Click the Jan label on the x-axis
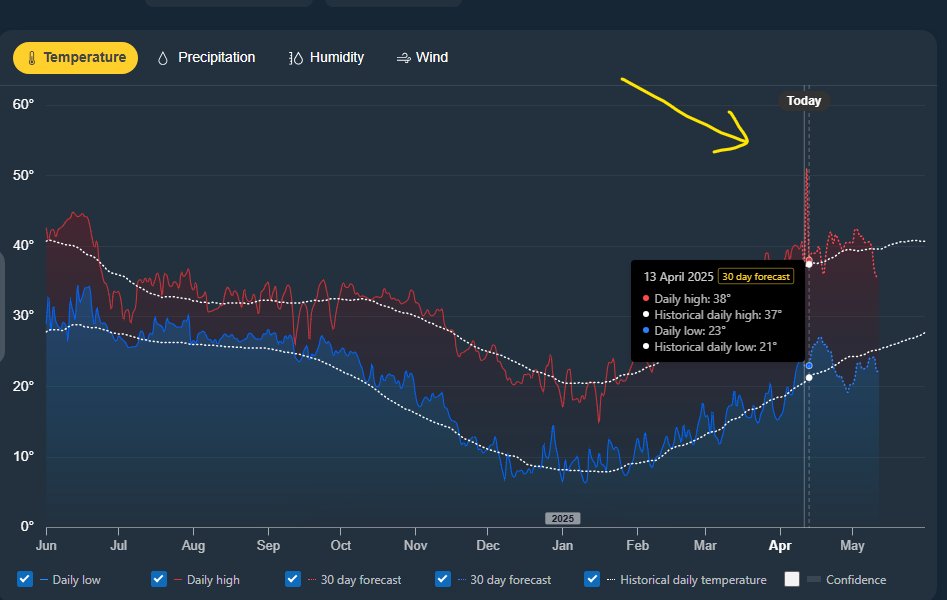Image resolution: width=947 pixels, height=600 pixels. click(x=562, y=545)
